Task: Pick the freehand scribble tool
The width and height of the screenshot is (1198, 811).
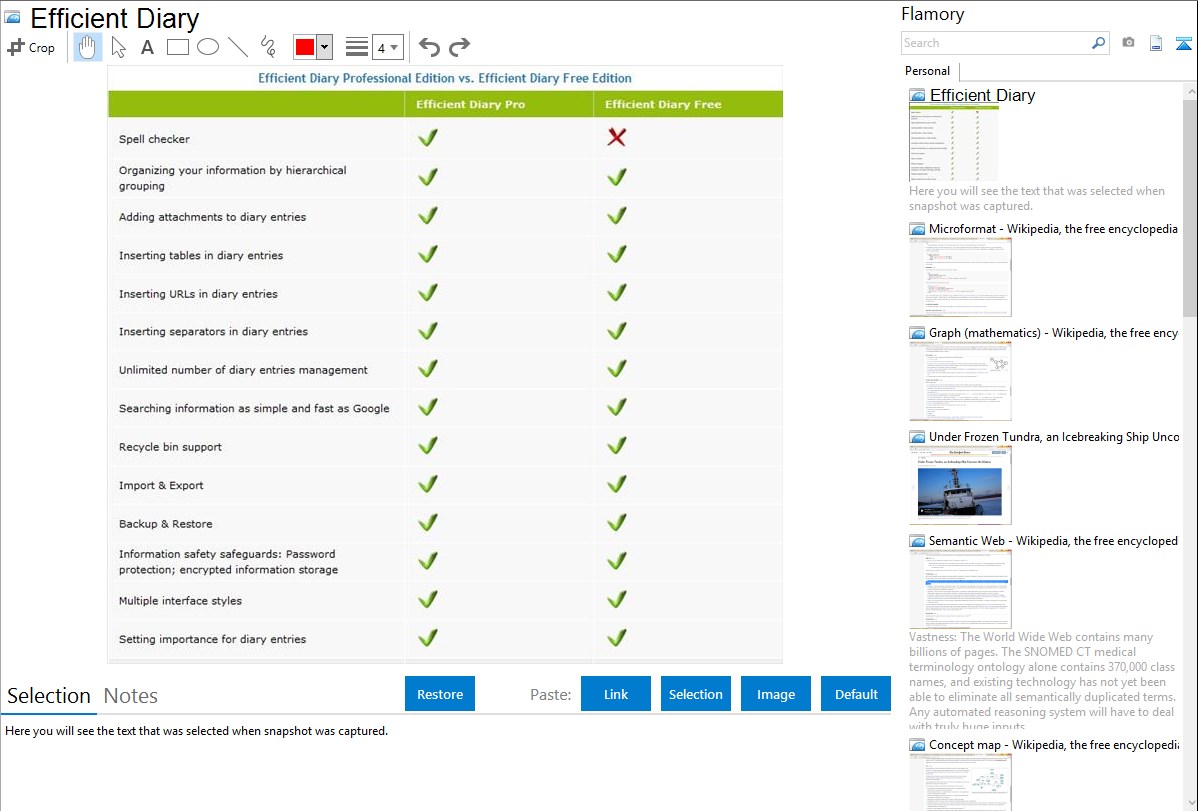Action: 268,47
